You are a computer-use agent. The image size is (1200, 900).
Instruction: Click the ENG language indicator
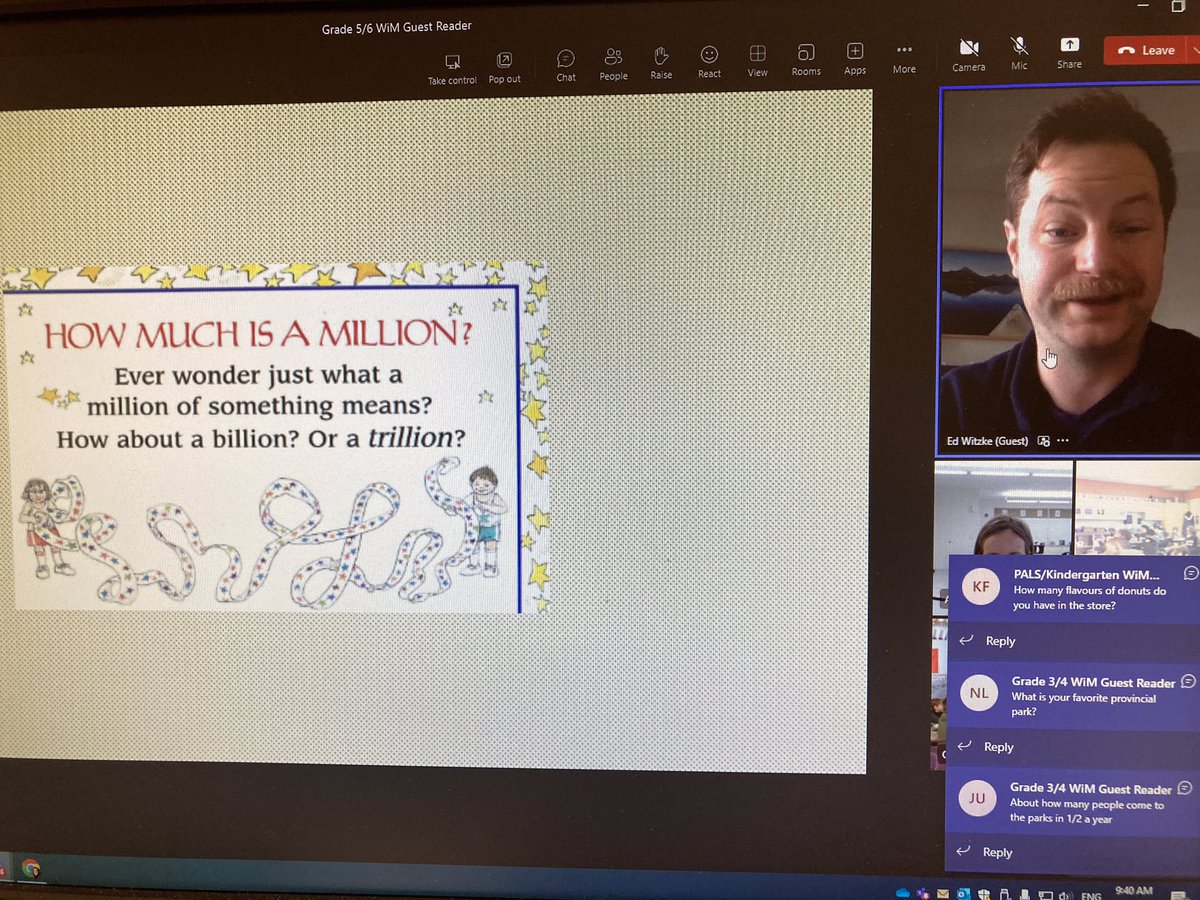[x=1091, y=895]
